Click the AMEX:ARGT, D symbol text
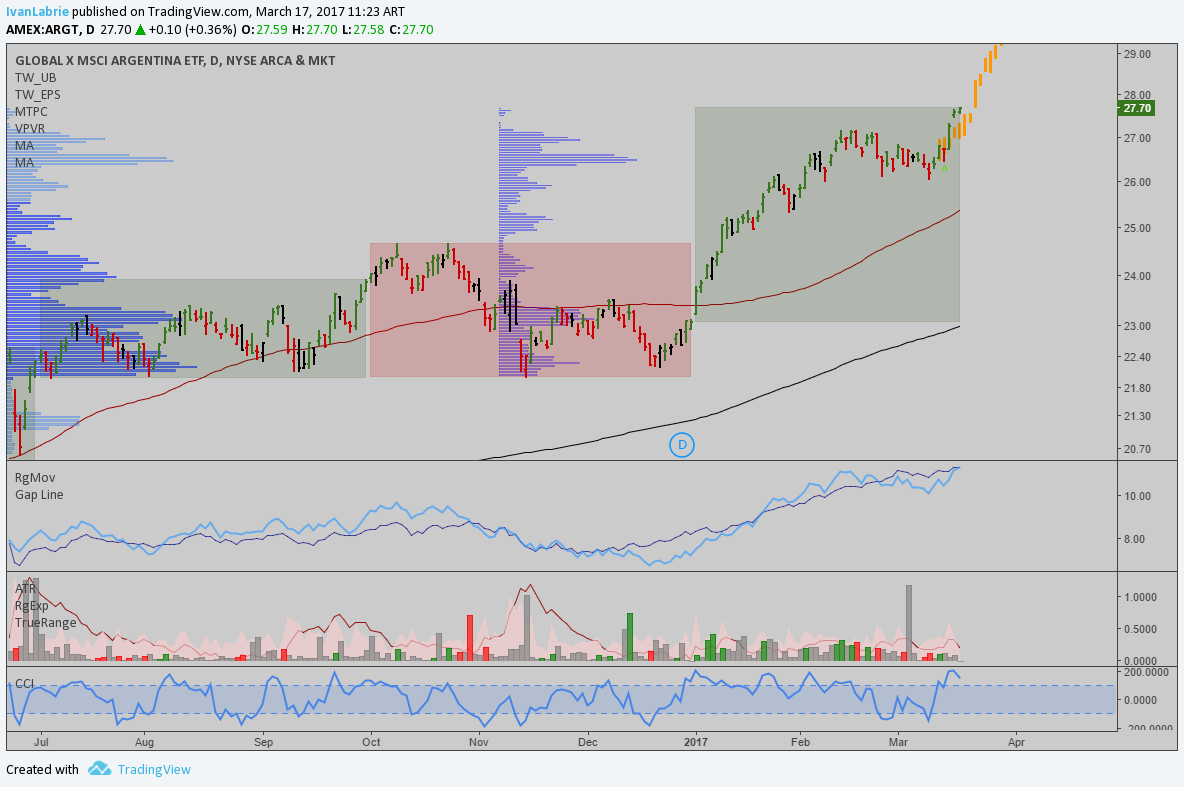 50,29
